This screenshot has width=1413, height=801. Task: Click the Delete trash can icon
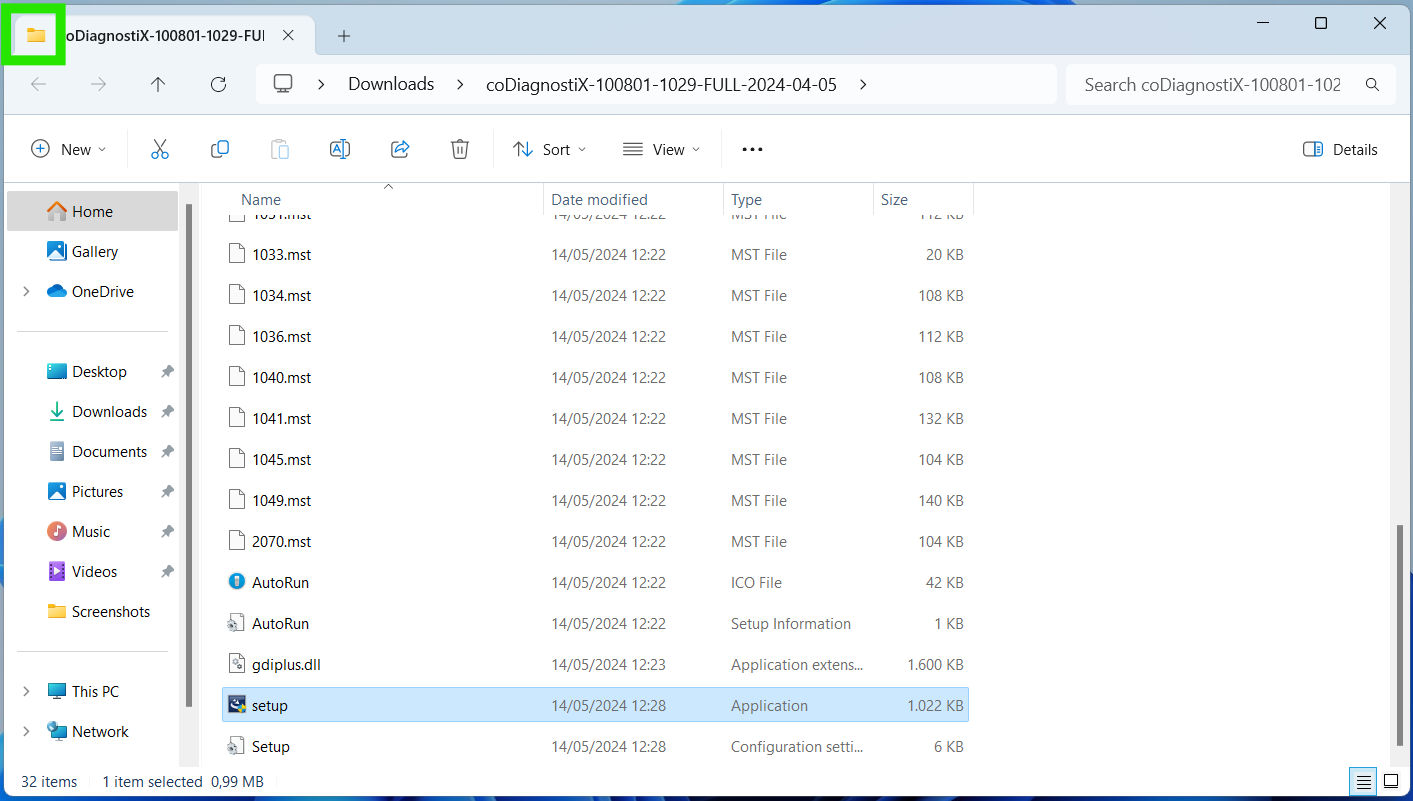point(460,149)
